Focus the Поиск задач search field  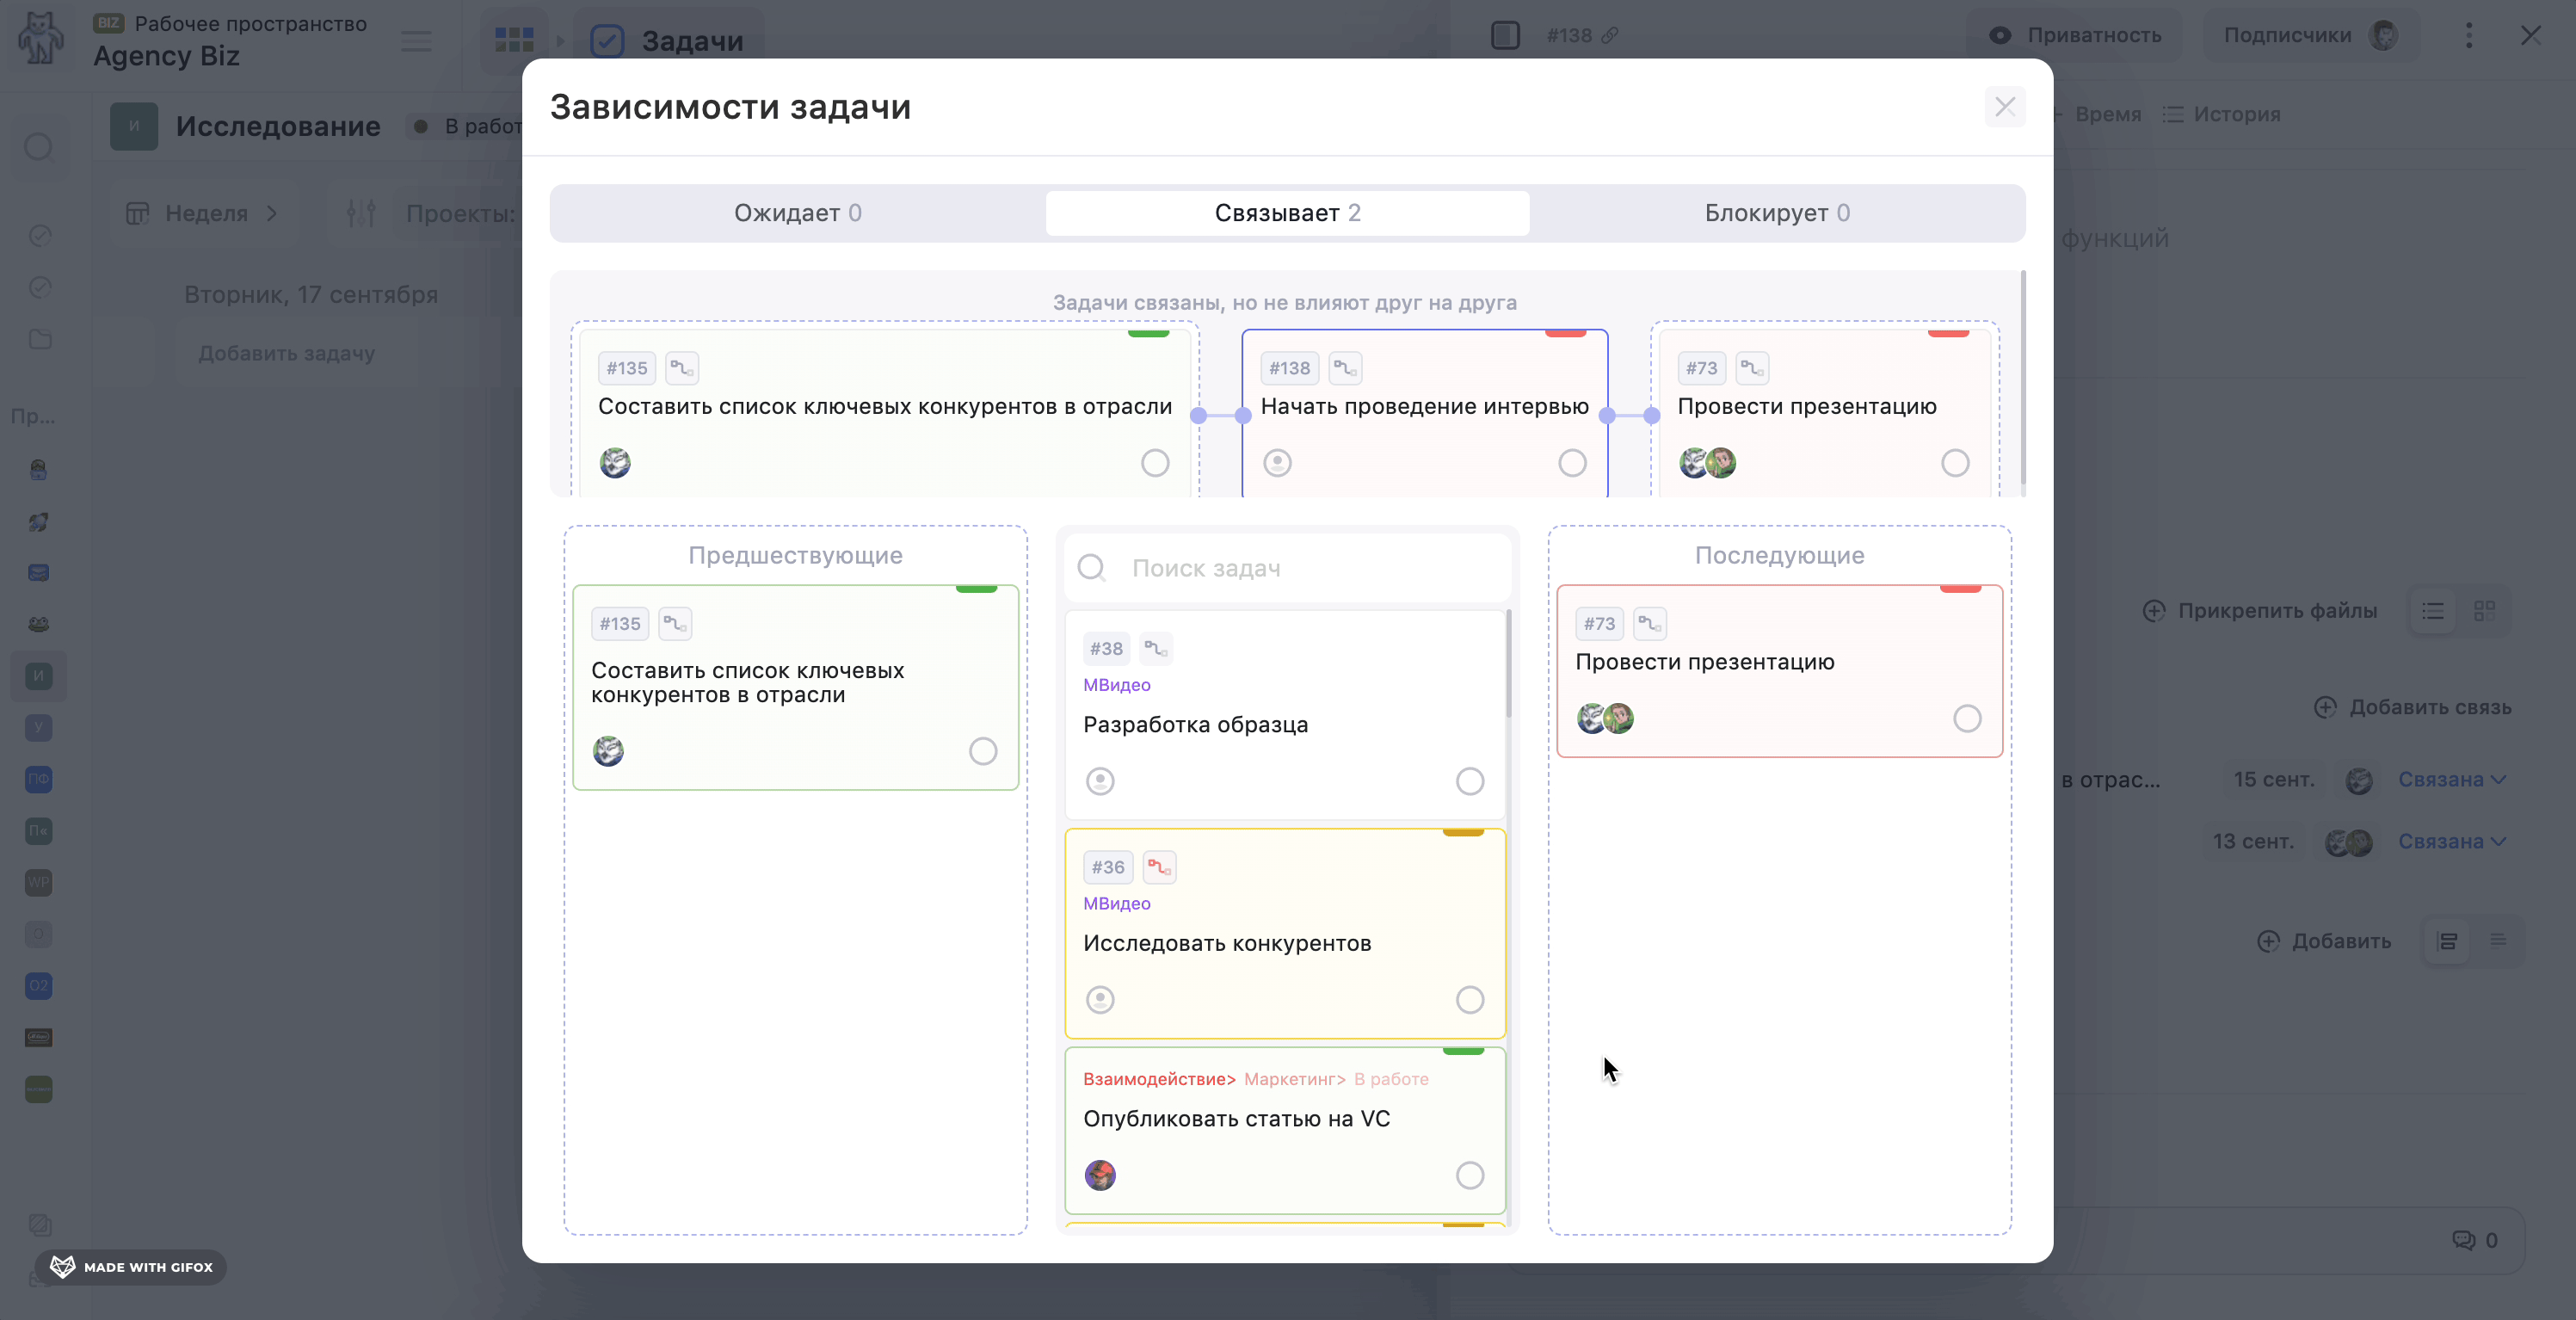point(1287,568)
